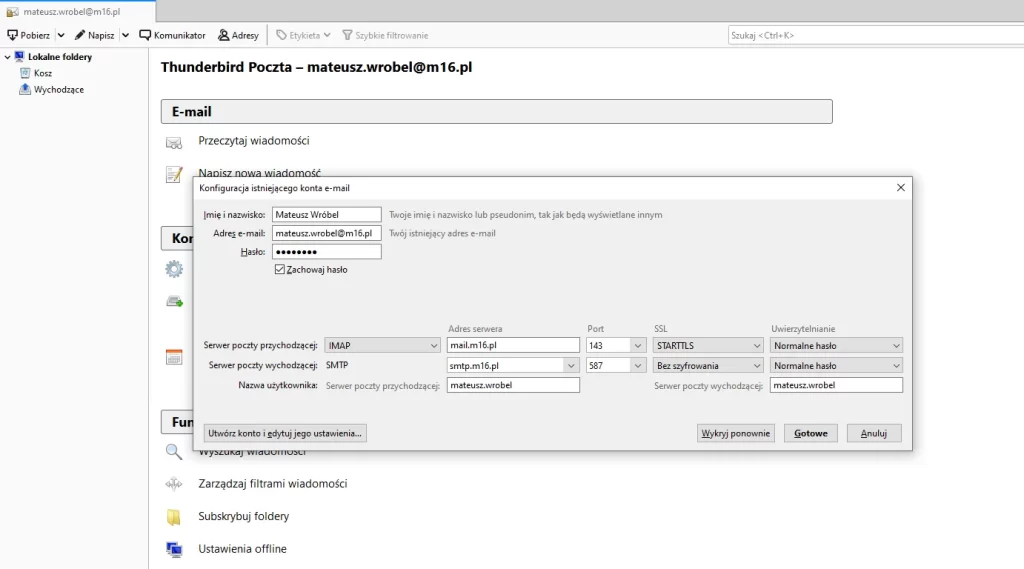Click Zarządzaj filtrami wiadomości link

272,484
